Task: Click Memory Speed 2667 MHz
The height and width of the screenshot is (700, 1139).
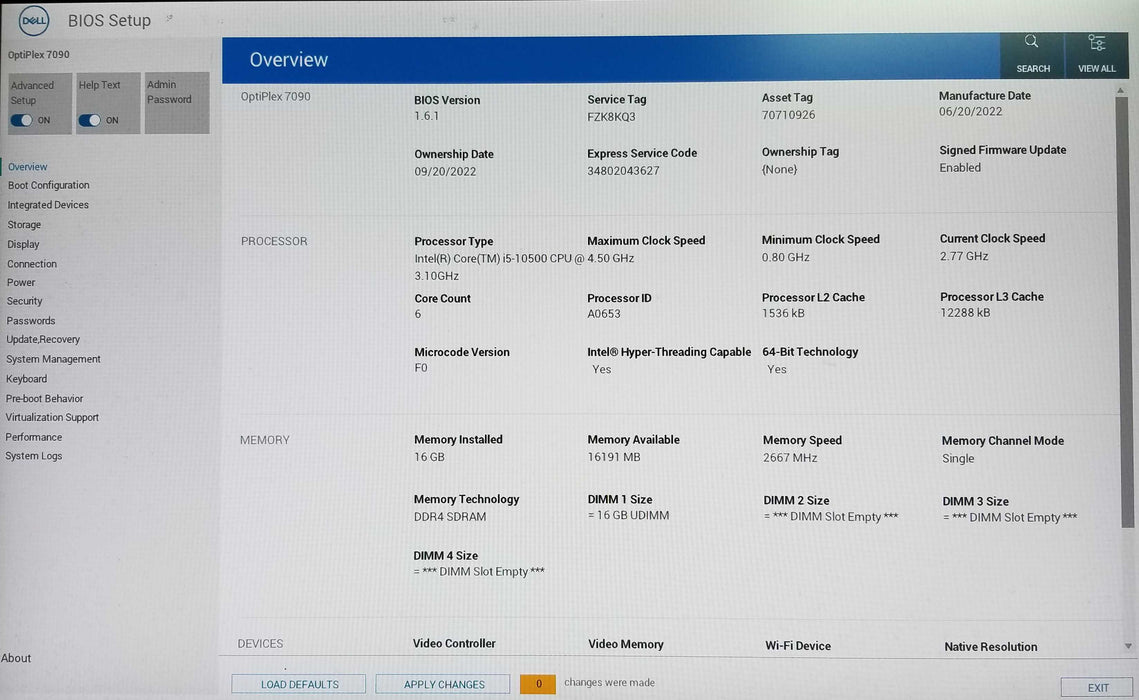Action: pyautogui.click(x=790, y=457)
